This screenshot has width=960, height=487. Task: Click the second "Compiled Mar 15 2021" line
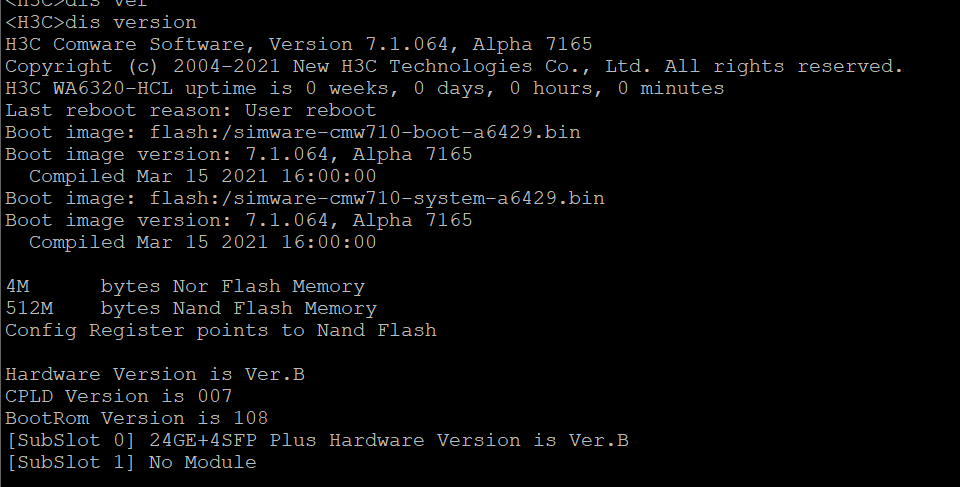pos(202,242)
